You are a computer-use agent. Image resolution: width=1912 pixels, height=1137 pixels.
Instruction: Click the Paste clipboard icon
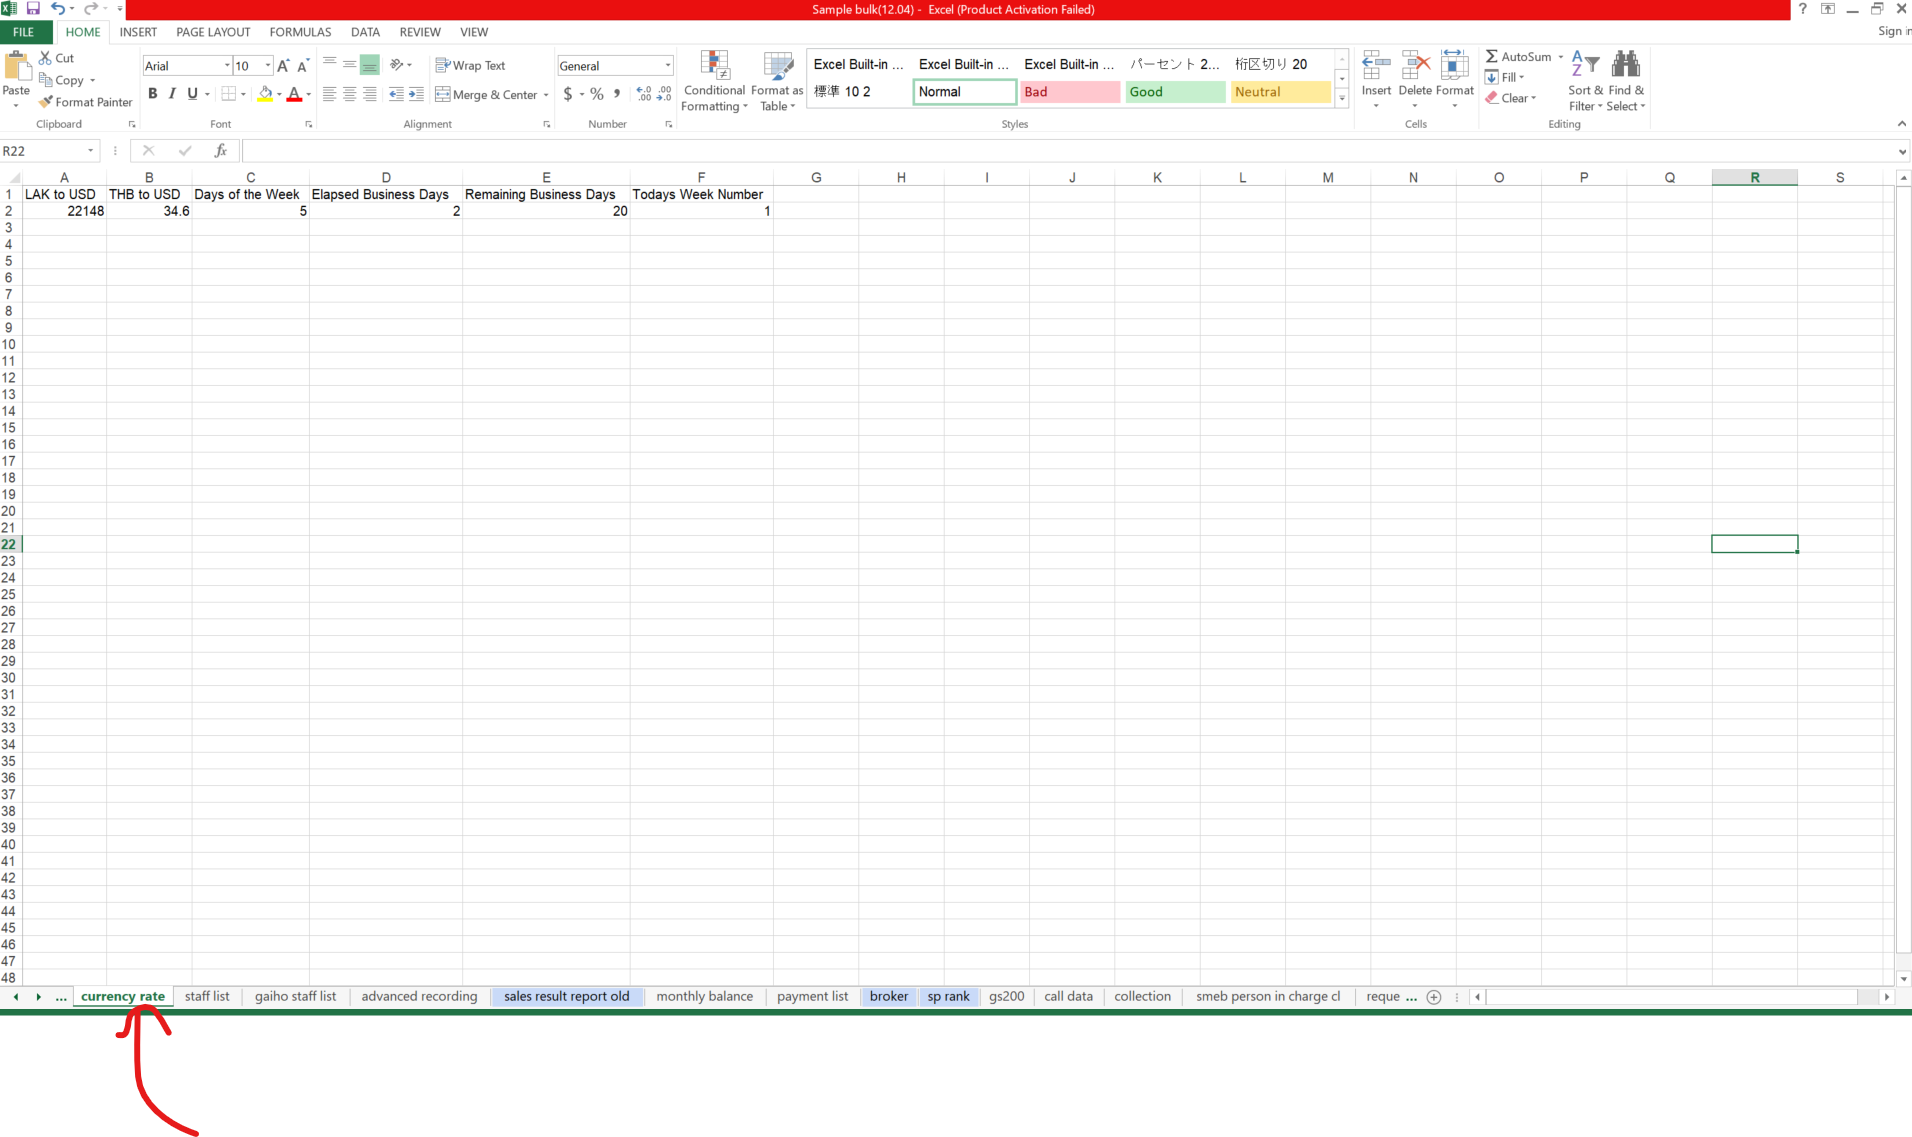coord(17,67)
